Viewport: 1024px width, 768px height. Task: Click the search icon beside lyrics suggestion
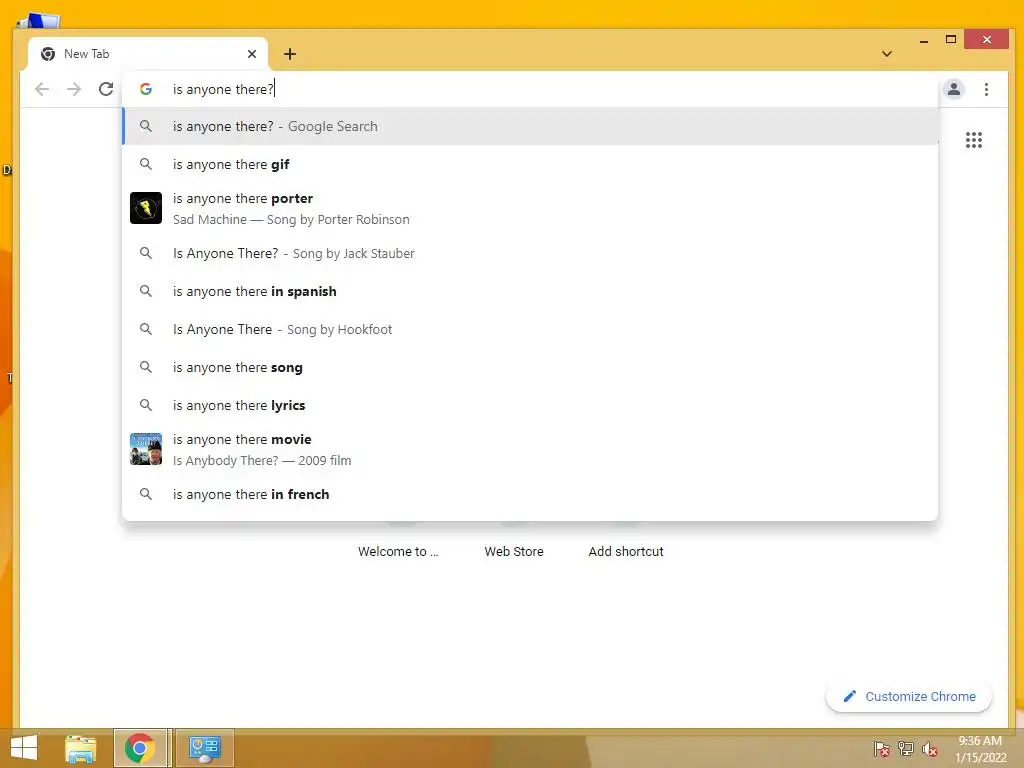[146, 405]
